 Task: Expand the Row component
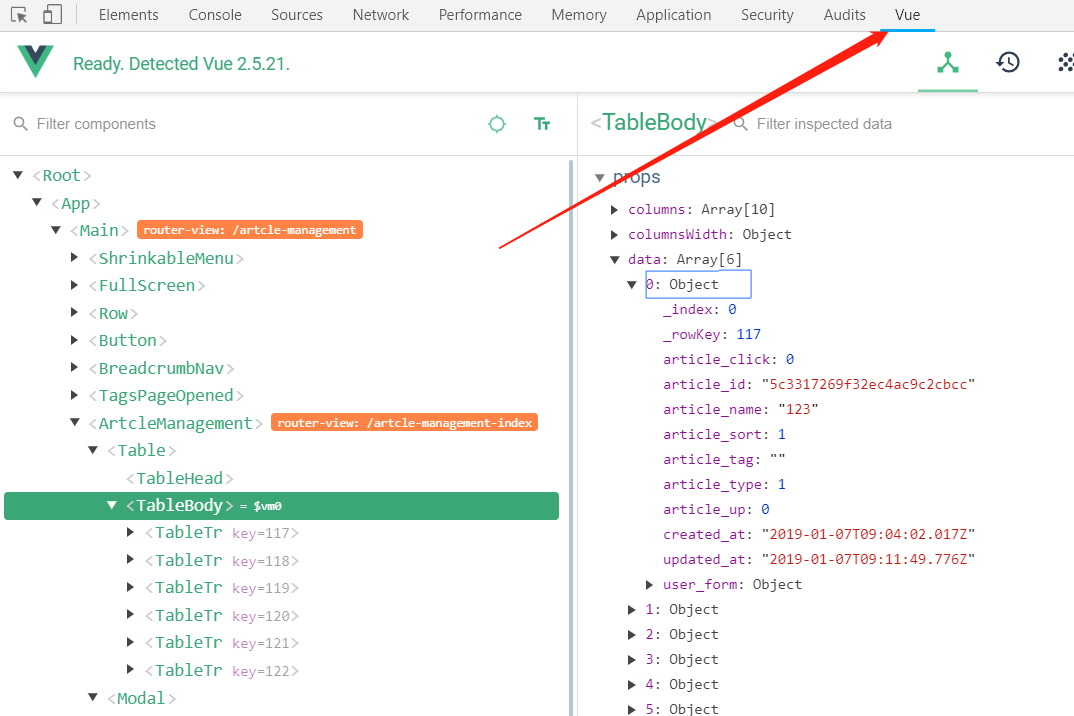coord(75,312)
